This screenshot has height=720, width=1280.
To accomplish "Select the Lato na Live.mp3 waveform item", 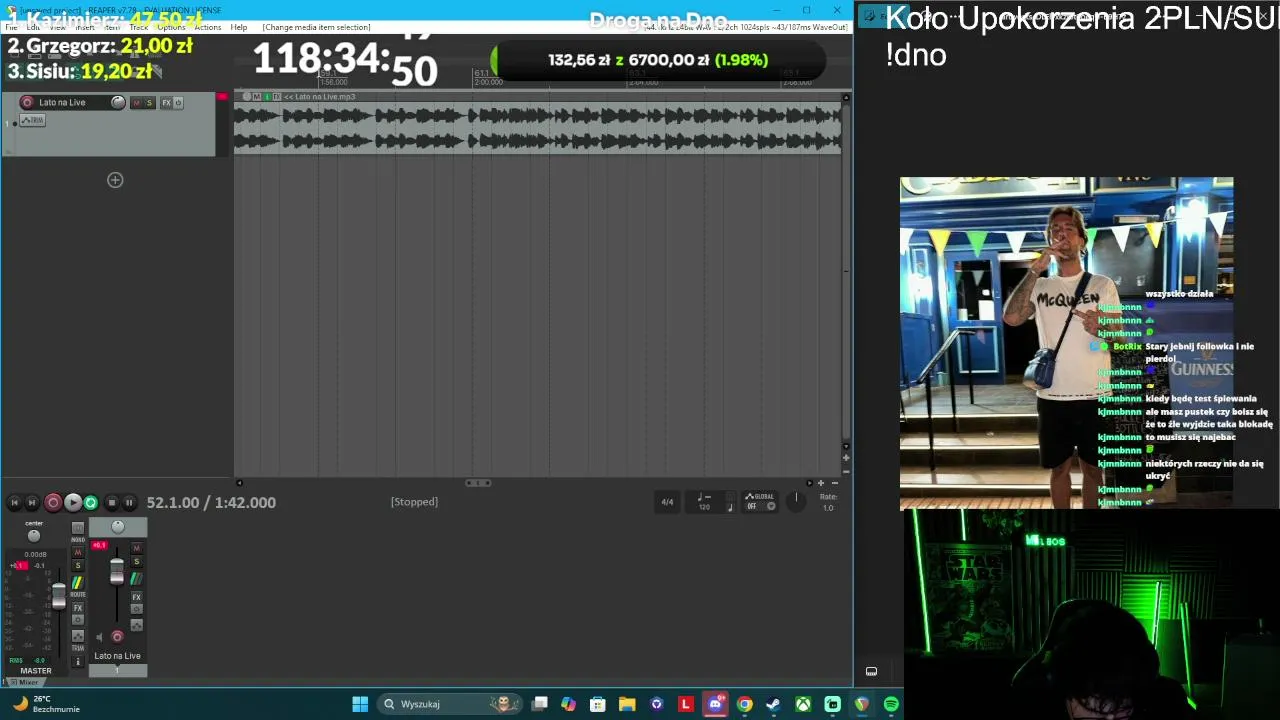I will point(538,130).
